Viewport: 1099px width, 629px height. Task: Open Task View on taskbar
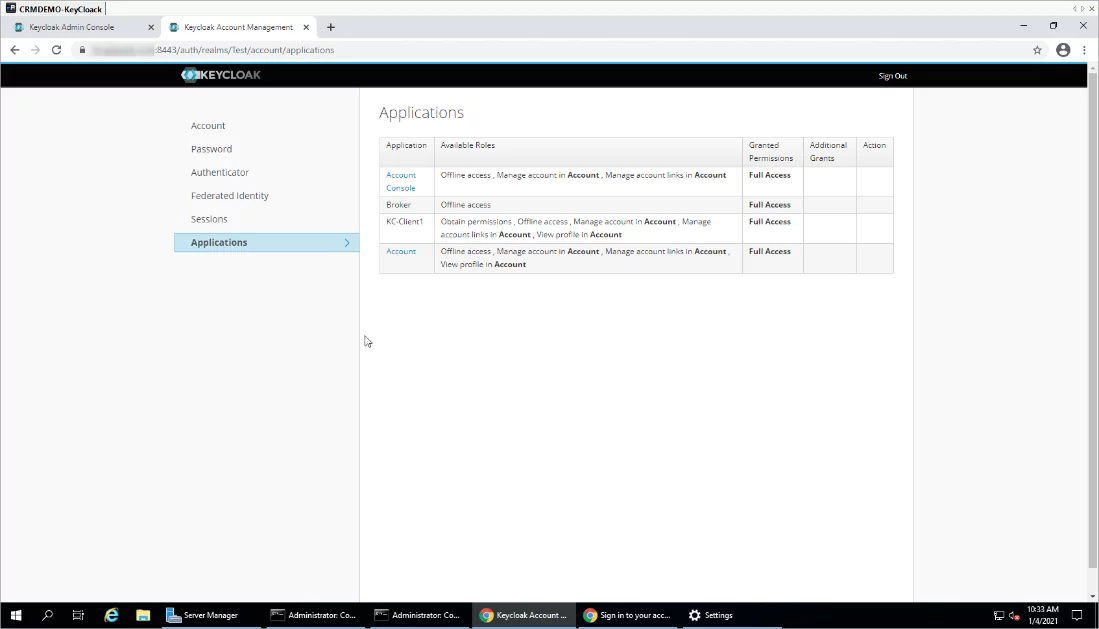coord(78,615)
